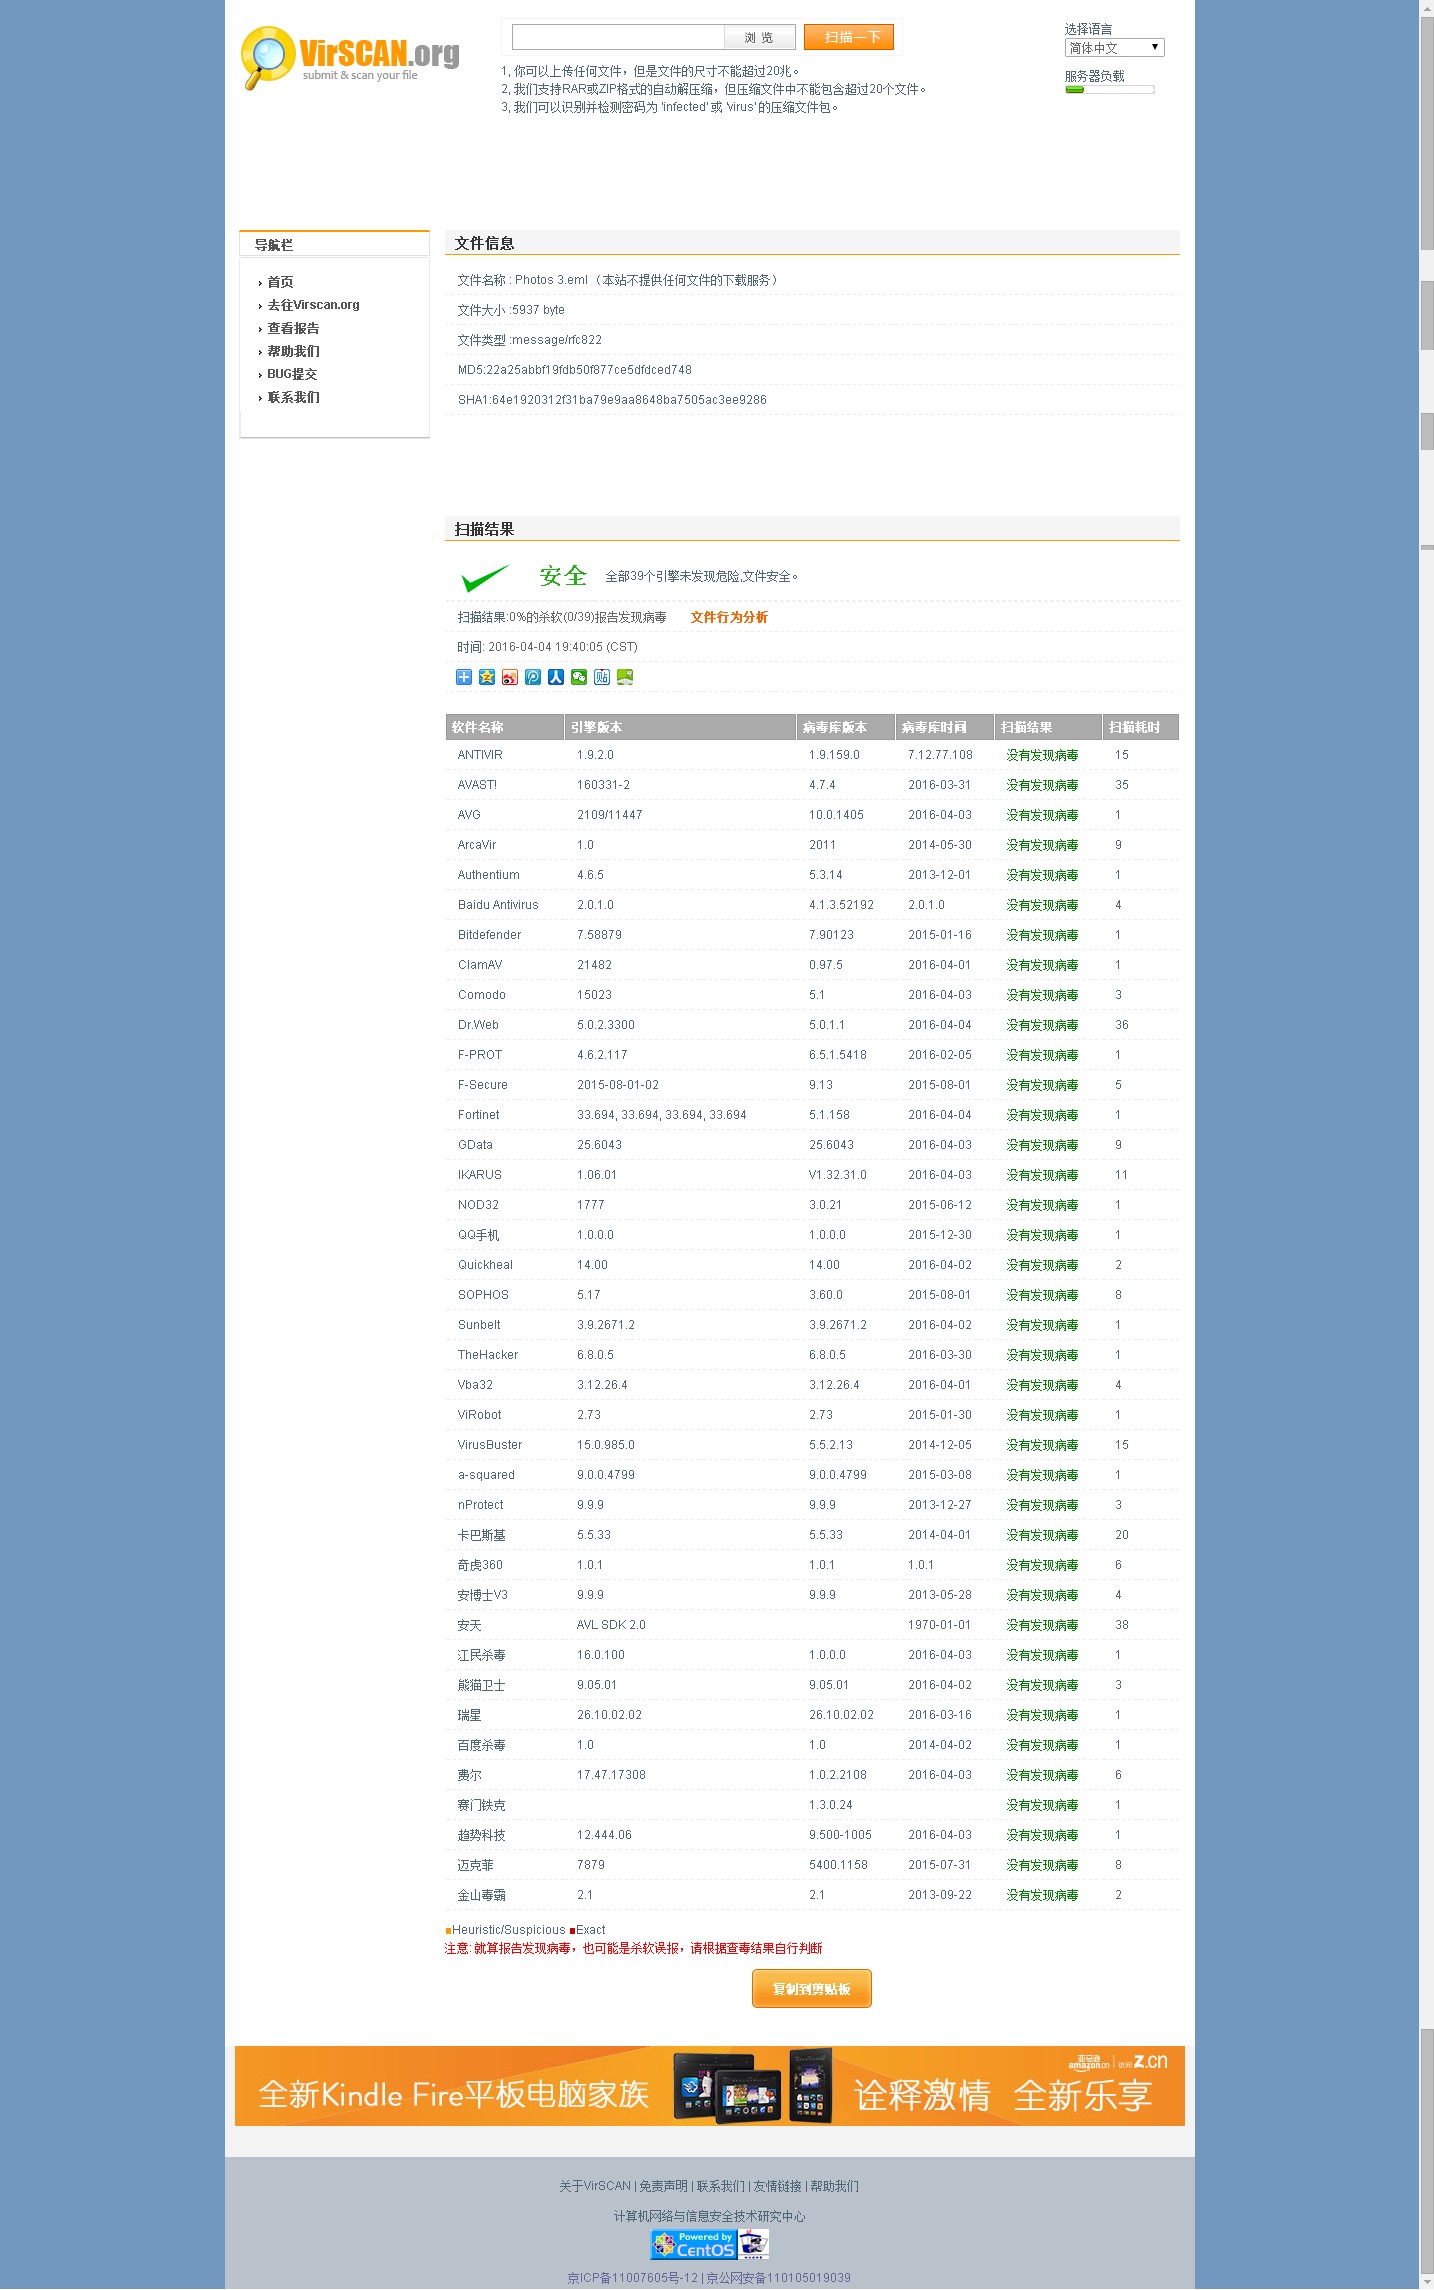Image resolution: width=1434 pixels, height=2290 pixels.
Task: Click the Fortinet engine version 33.694 text
Action: point(662,1115)
